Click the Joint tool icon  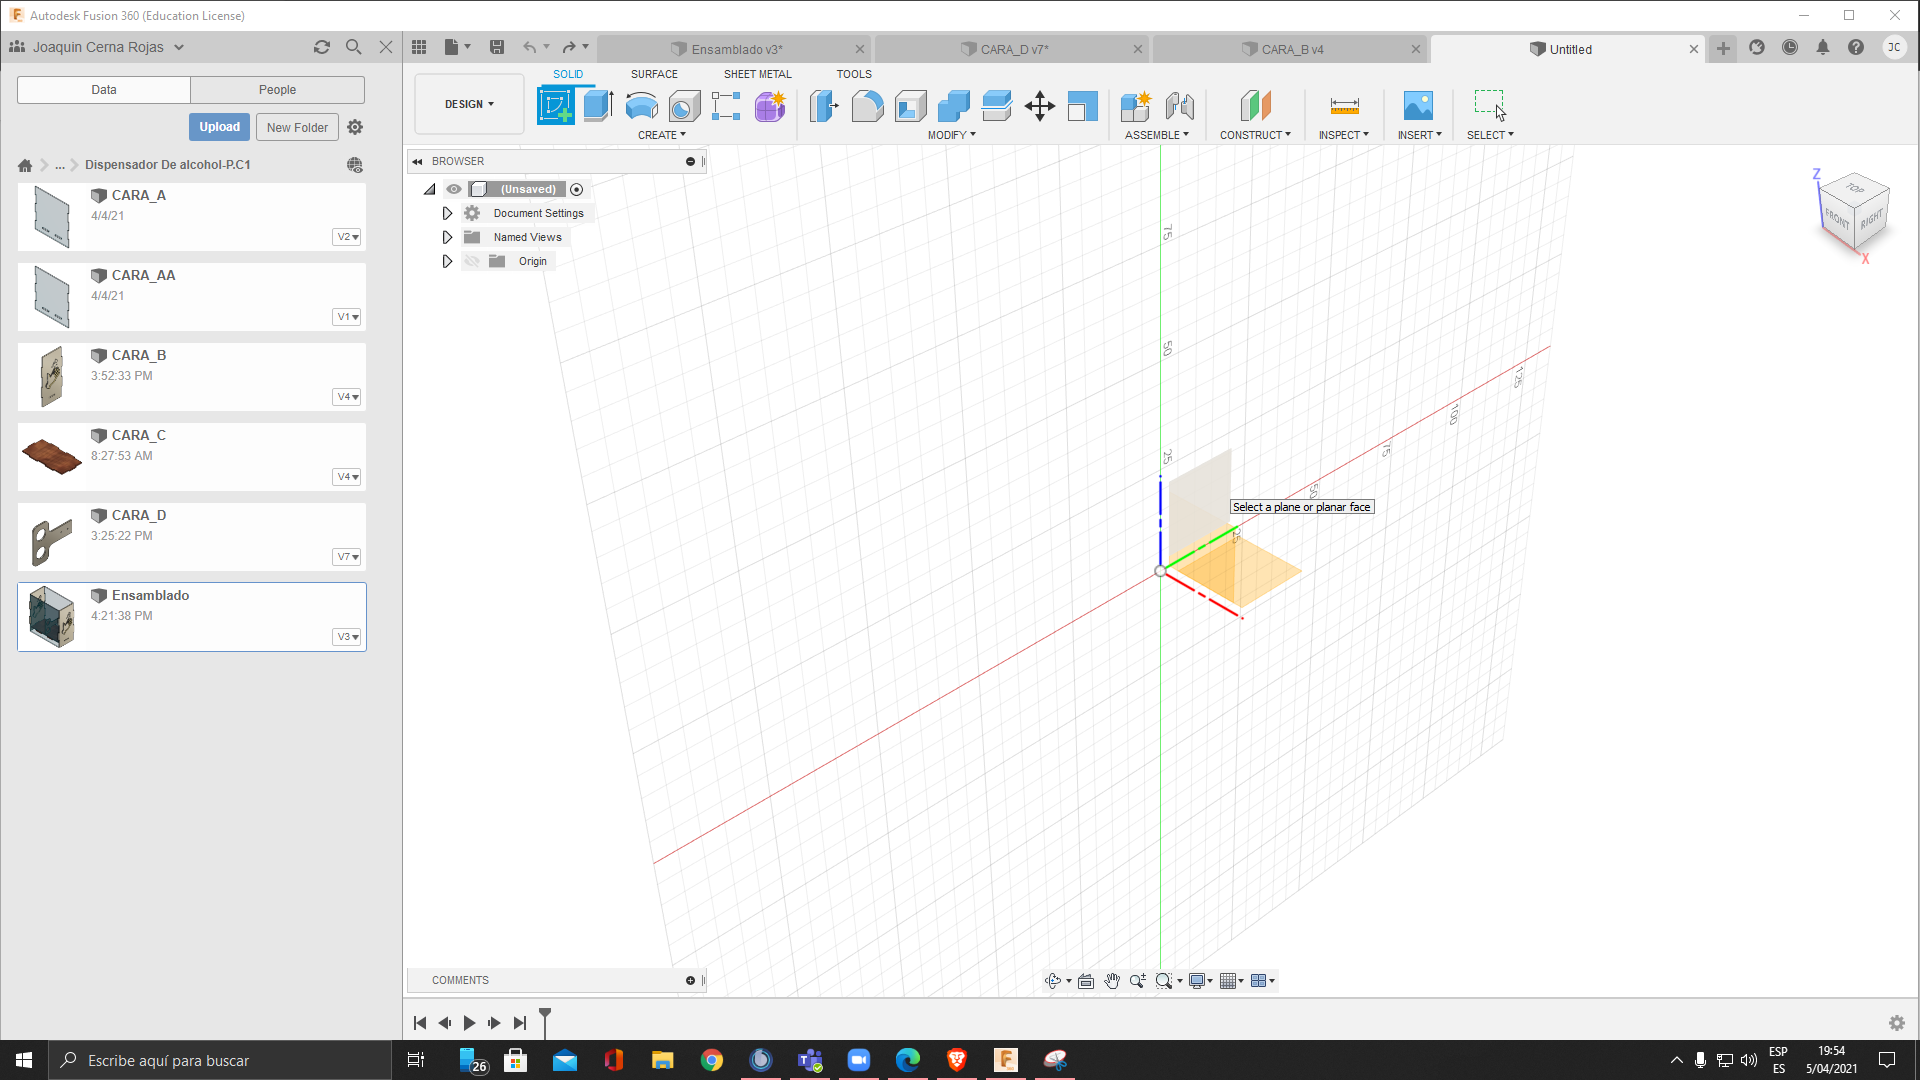coord(1180,105)
